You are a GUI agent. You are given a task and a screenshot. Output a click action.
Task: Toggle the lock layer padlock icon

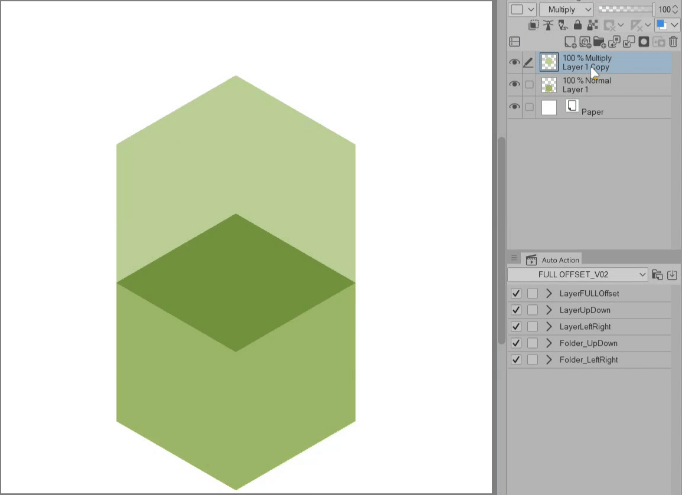tap(578, 25)
